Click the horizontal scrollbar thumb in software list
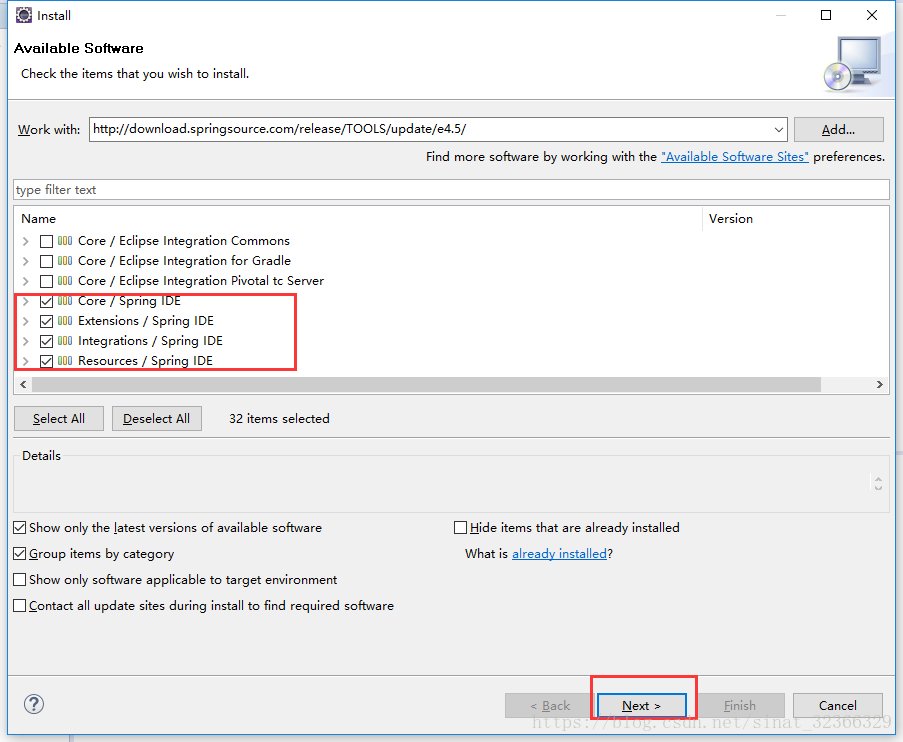Image resolution: width=903 pixels, height=742 pixels. 426,384
